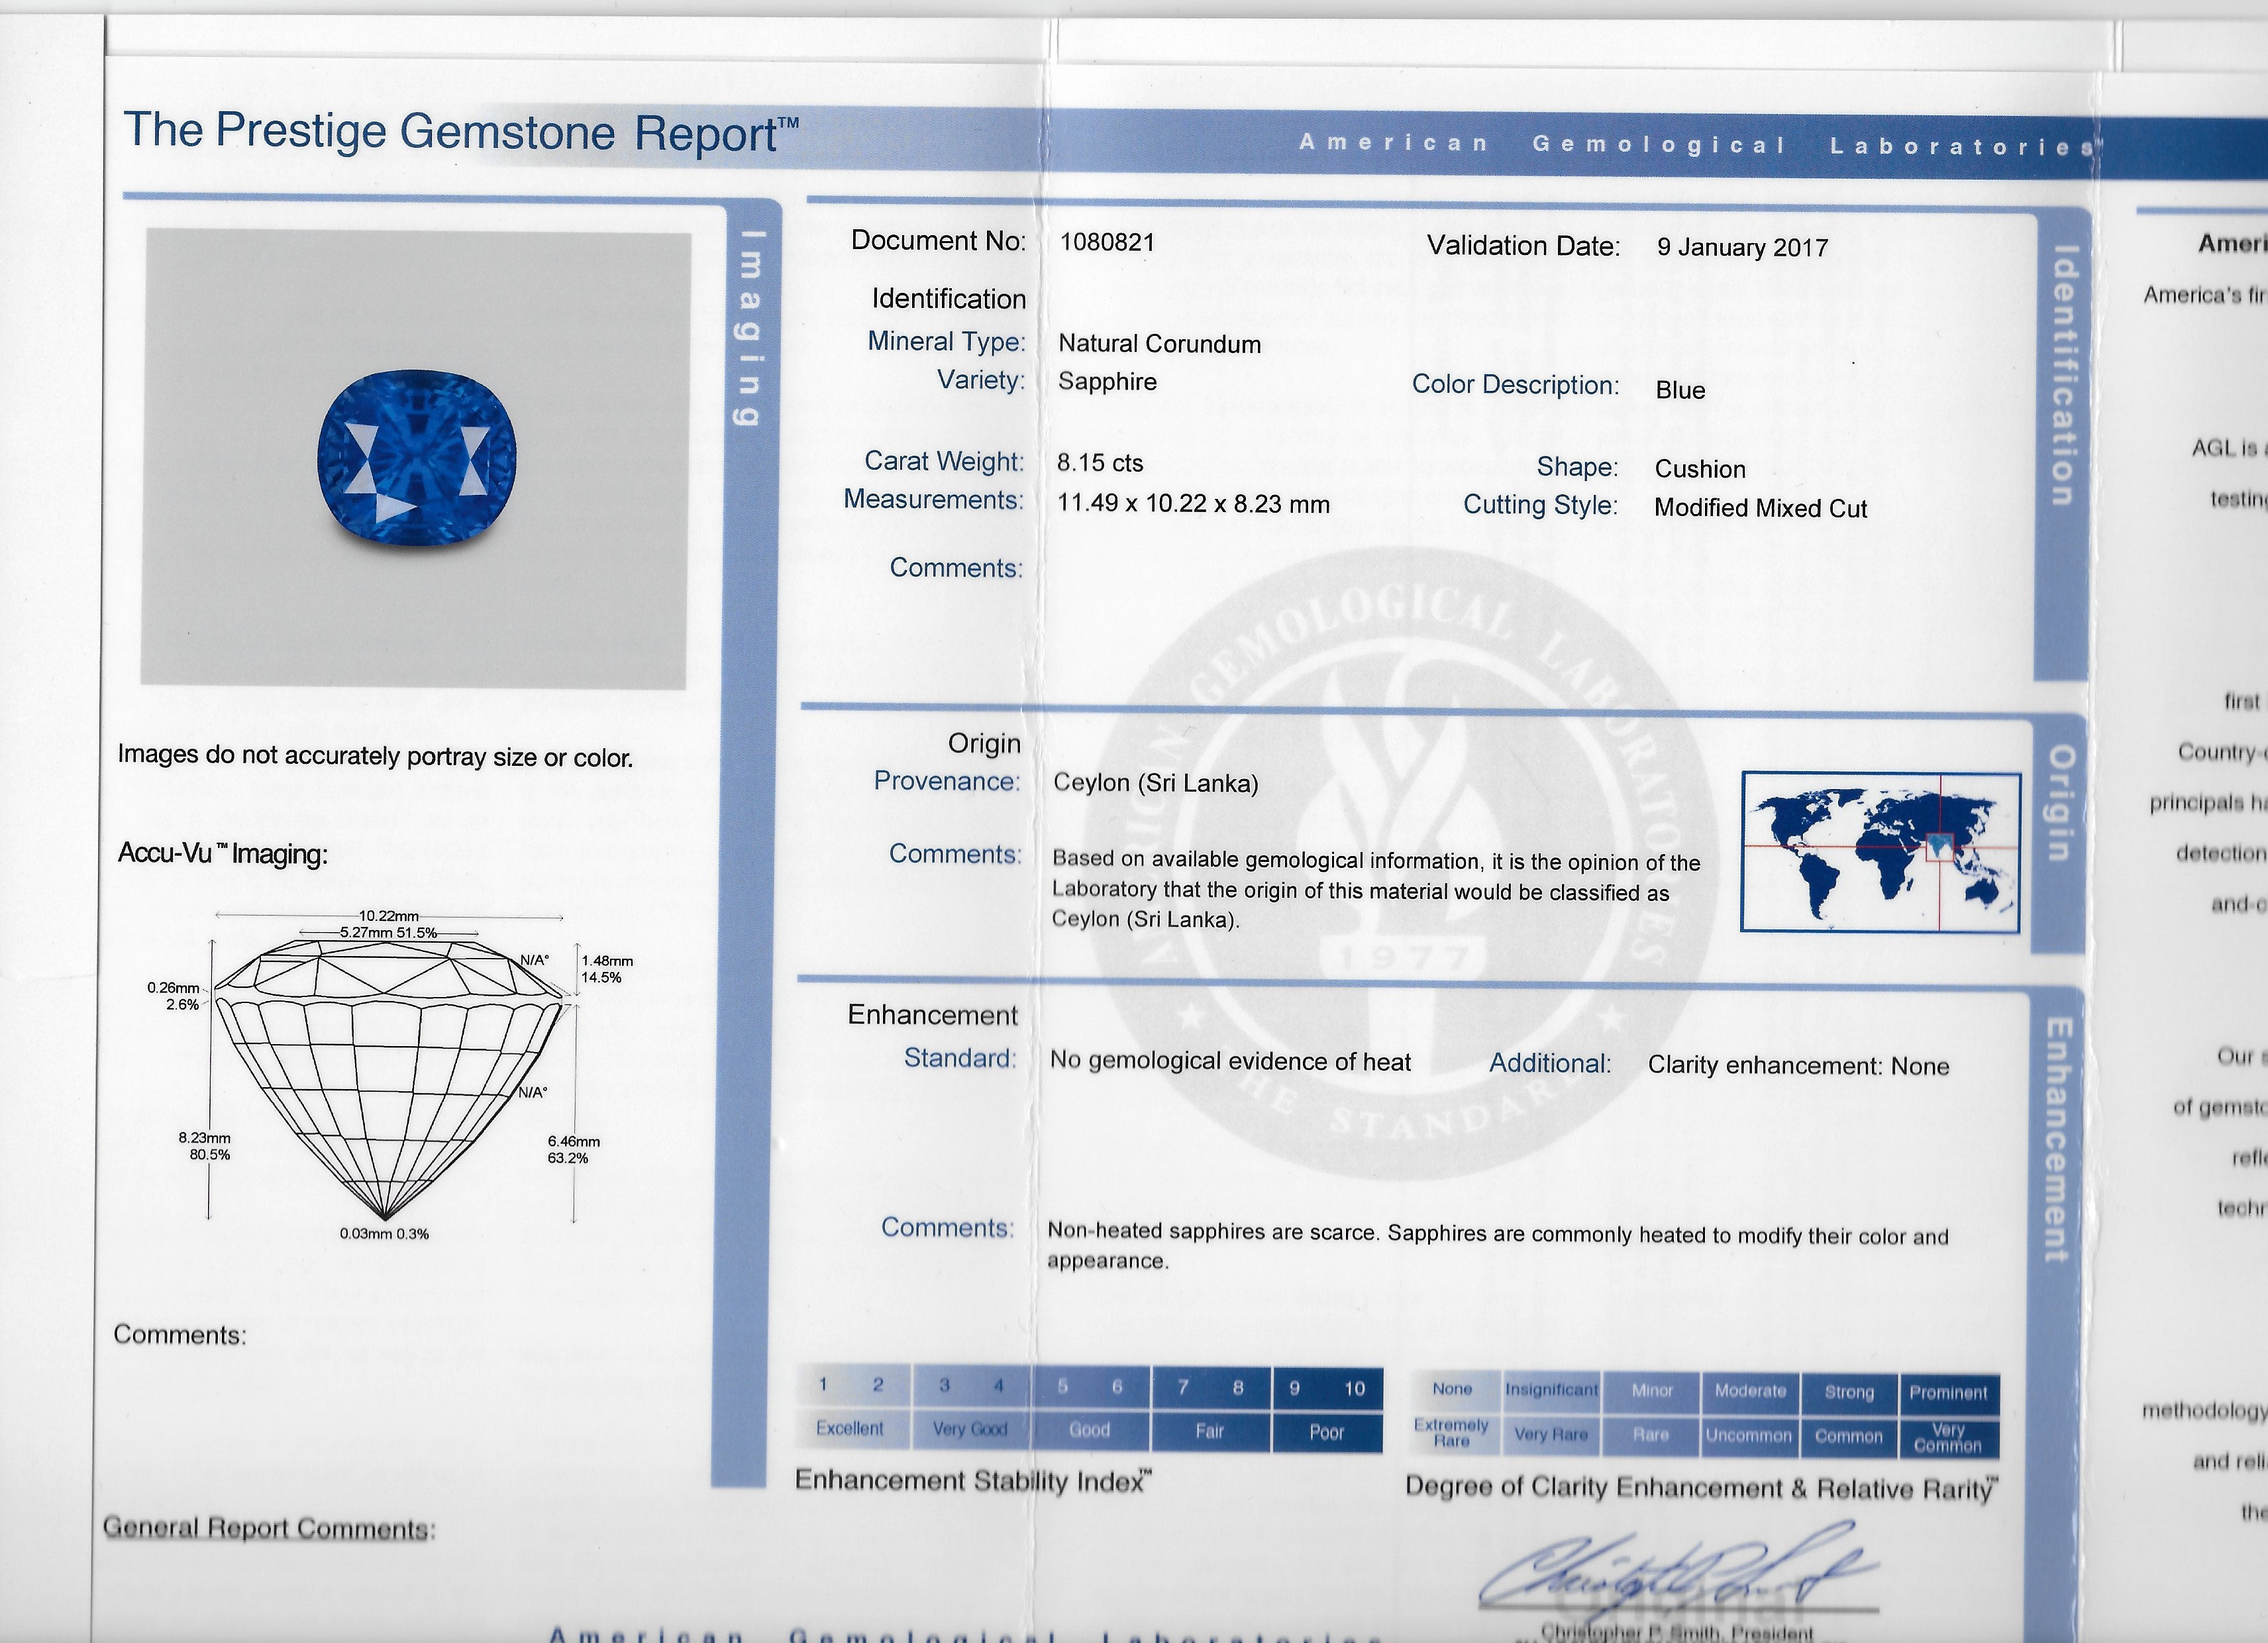Click the "Measurements:" label
Screen dimensions: 2268x1643
[x=933, y=499]
